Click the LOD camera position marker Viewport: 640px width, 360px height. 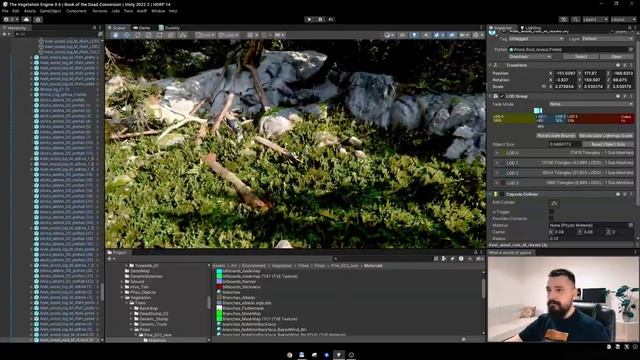tap(538, 111)
